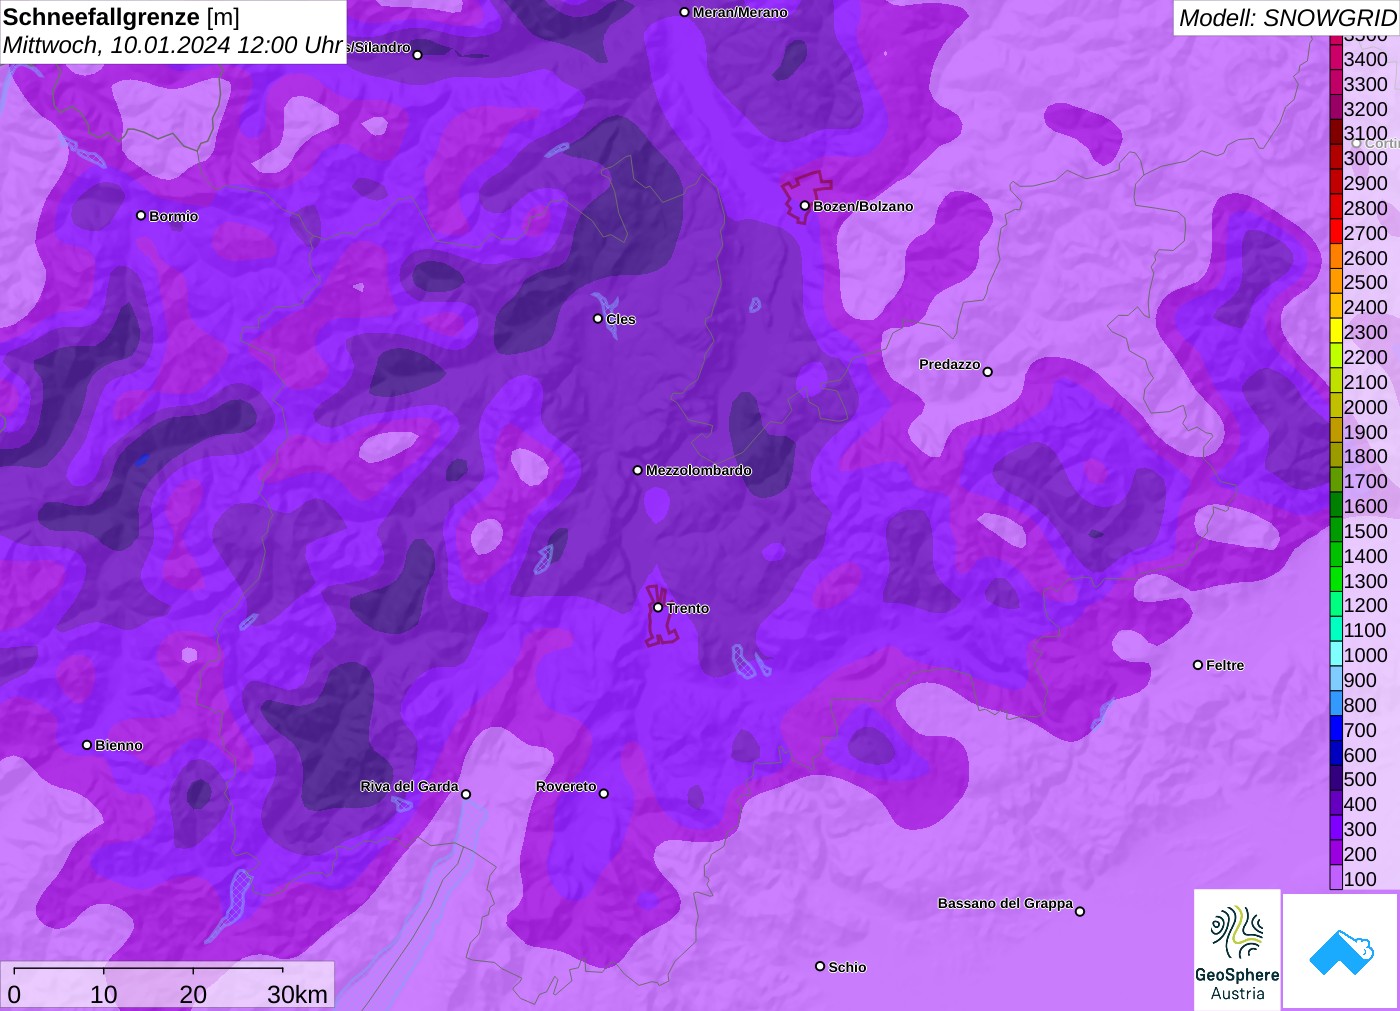Screen dimensions: 1400x1011
Task: Click the 30km scale bar label
Action: coord(297,994)
